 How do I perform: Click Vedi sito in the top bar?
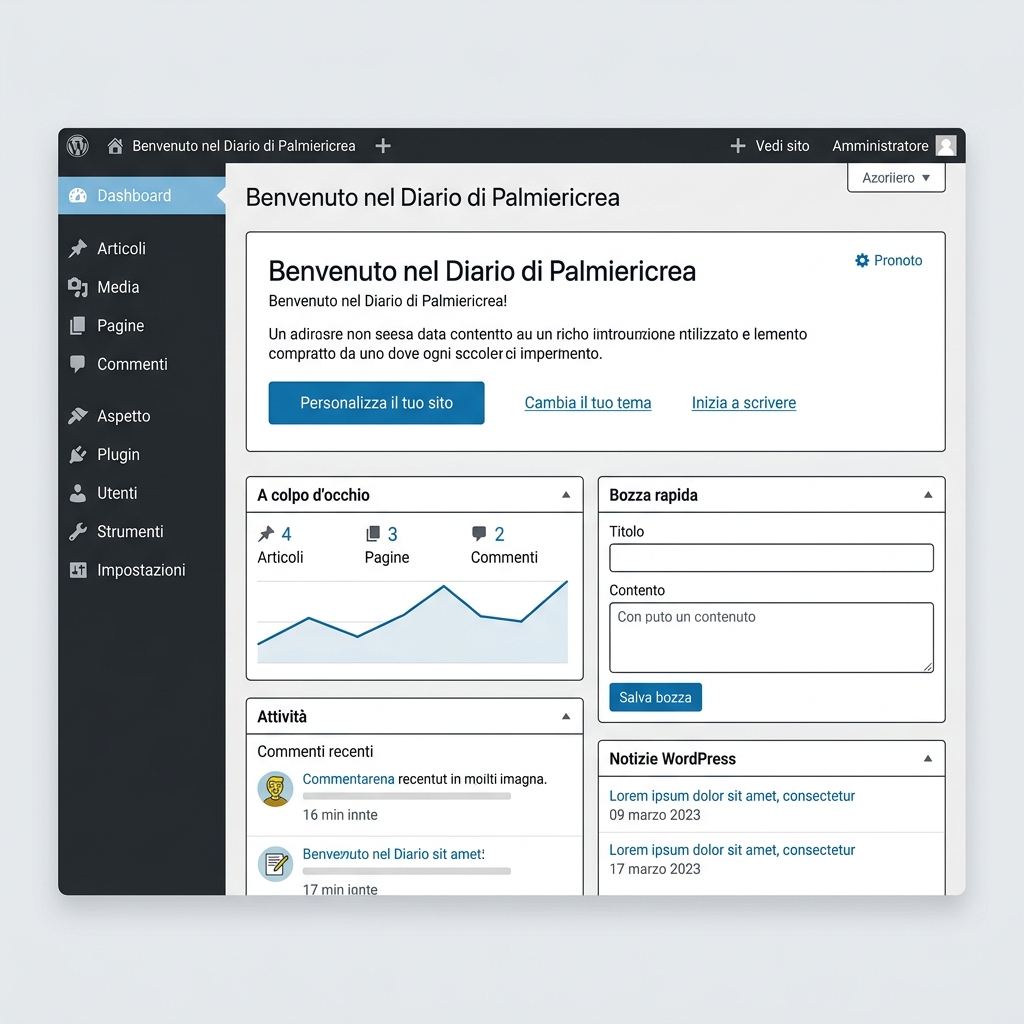coord(781,146)
